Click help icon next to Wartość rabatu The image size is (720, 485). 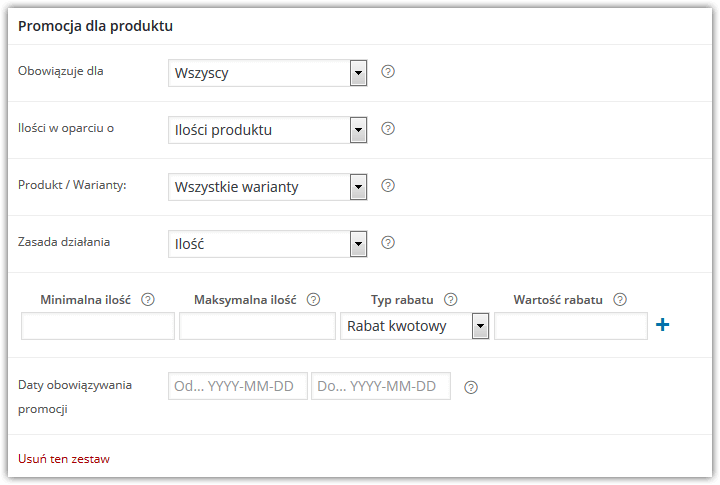point(620,300)
